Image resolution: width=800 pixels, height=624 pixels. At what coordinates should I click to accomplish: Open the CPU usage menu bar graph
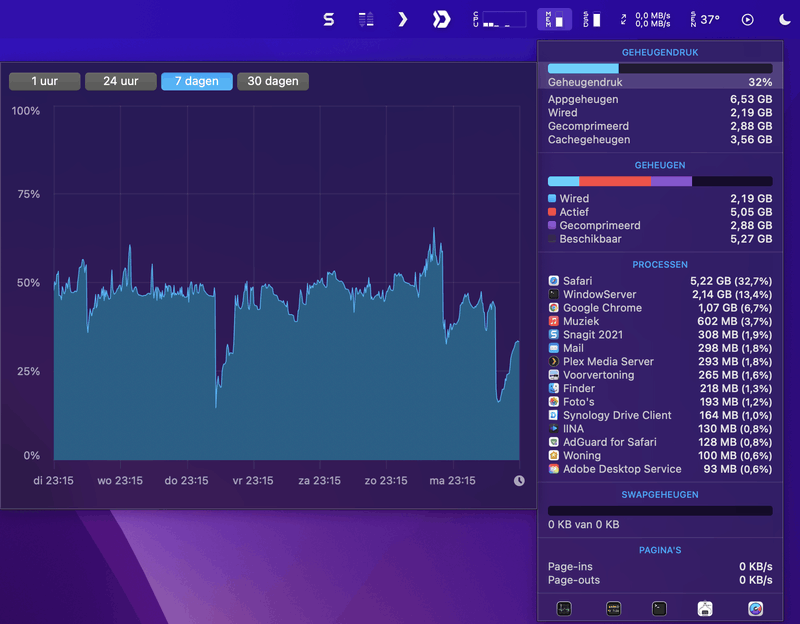[x=499, y=20]
